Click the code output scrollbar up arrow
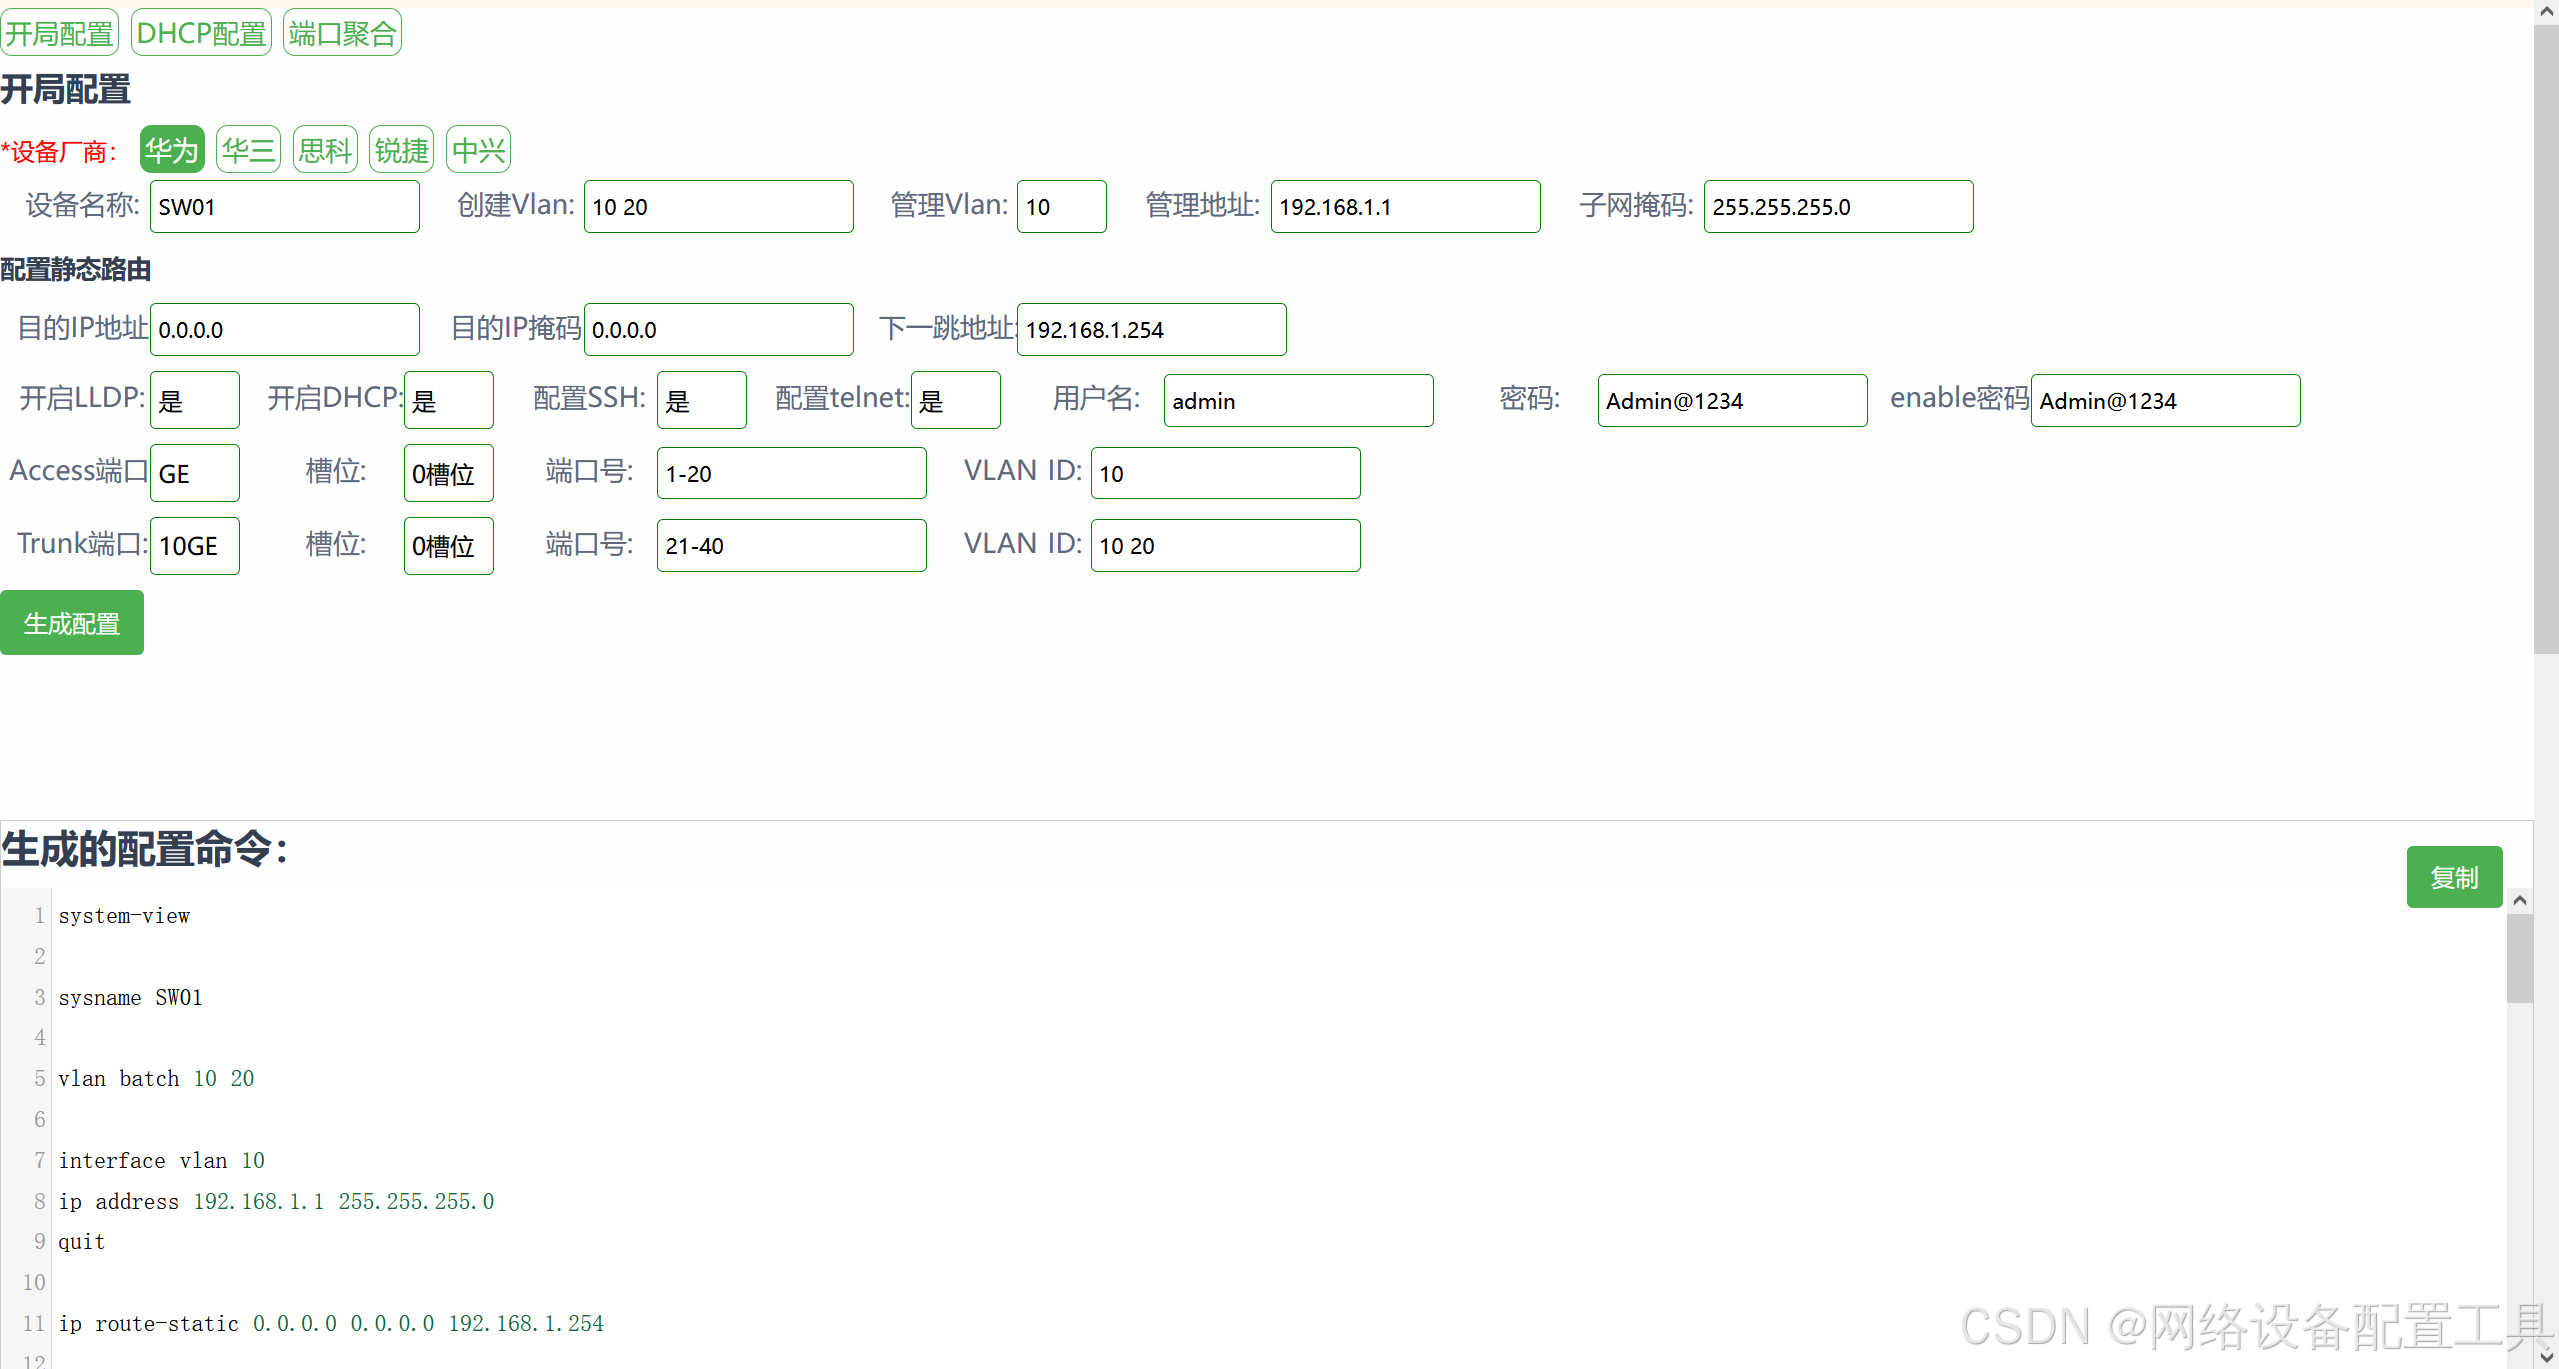Viewport: 2559px width, 1369px height. tap(2519, 901)
